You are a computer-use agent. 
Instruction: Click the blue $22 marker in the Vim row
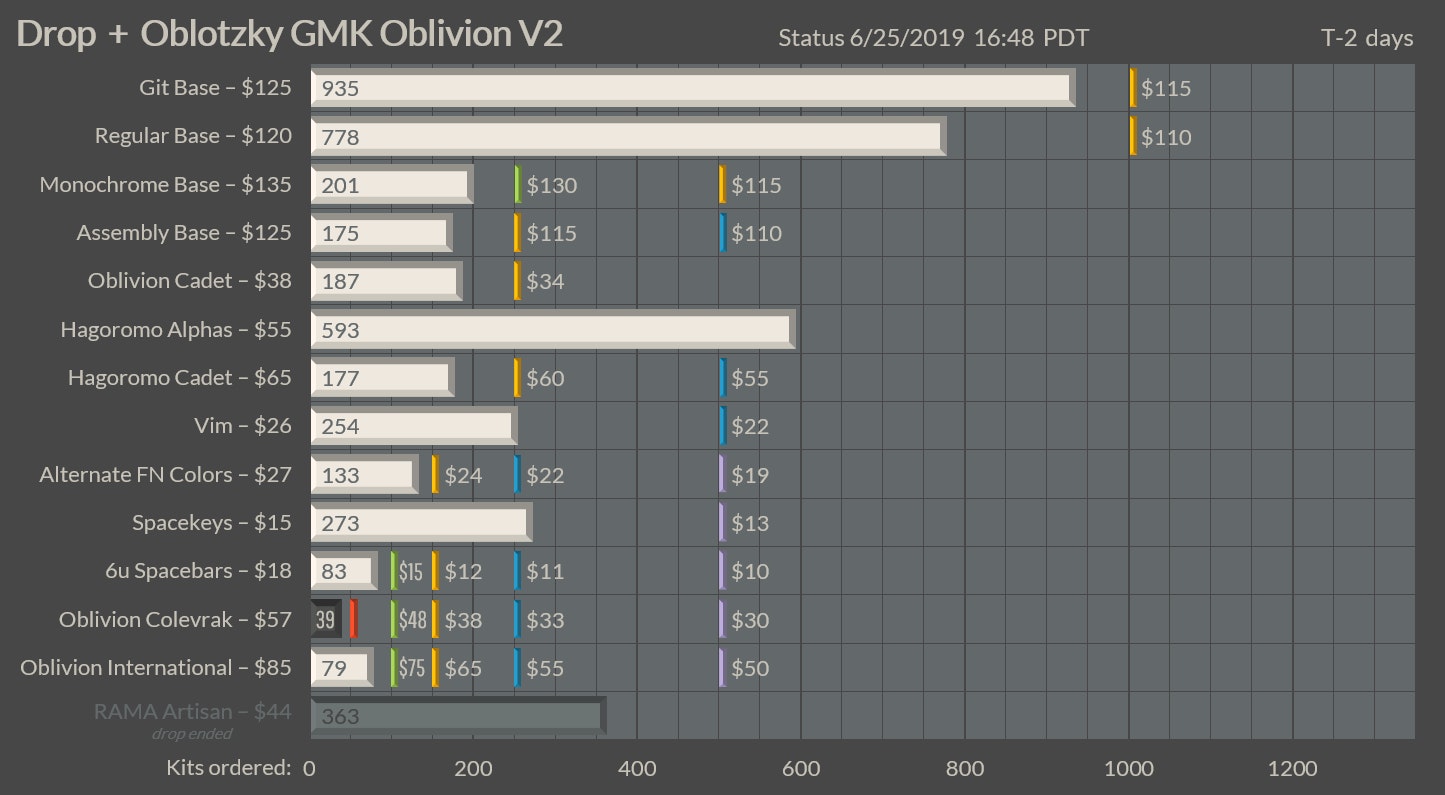point(723,426)
